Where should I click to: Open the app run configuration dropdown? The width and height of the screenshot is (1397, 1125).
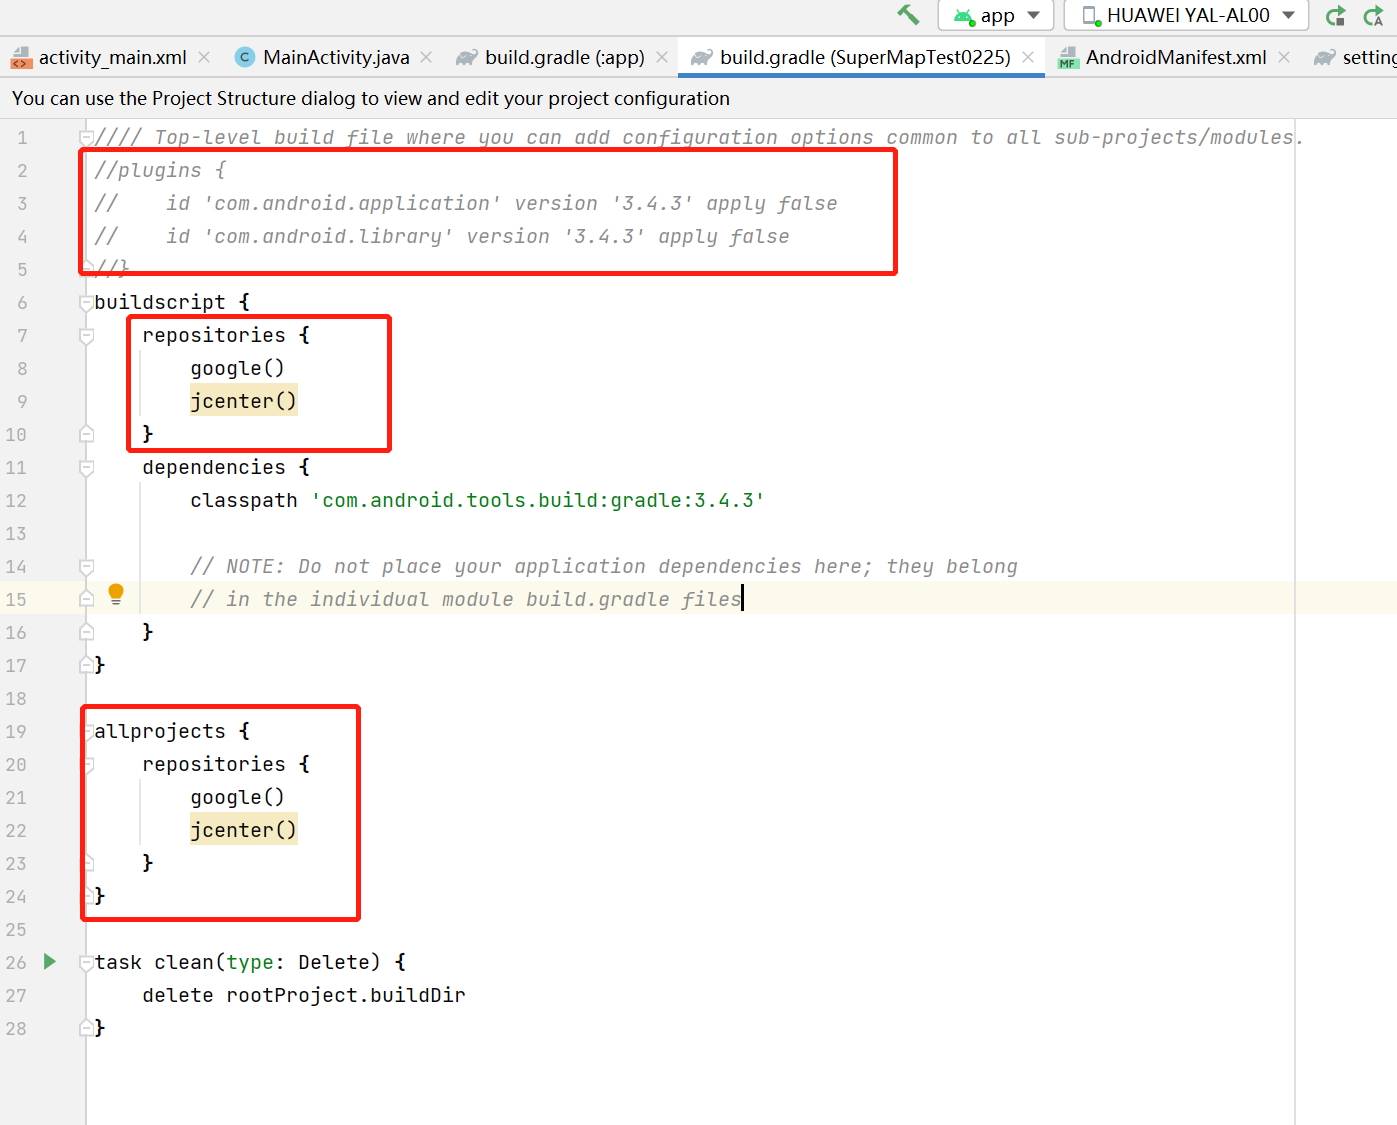[x=996, y=15]
